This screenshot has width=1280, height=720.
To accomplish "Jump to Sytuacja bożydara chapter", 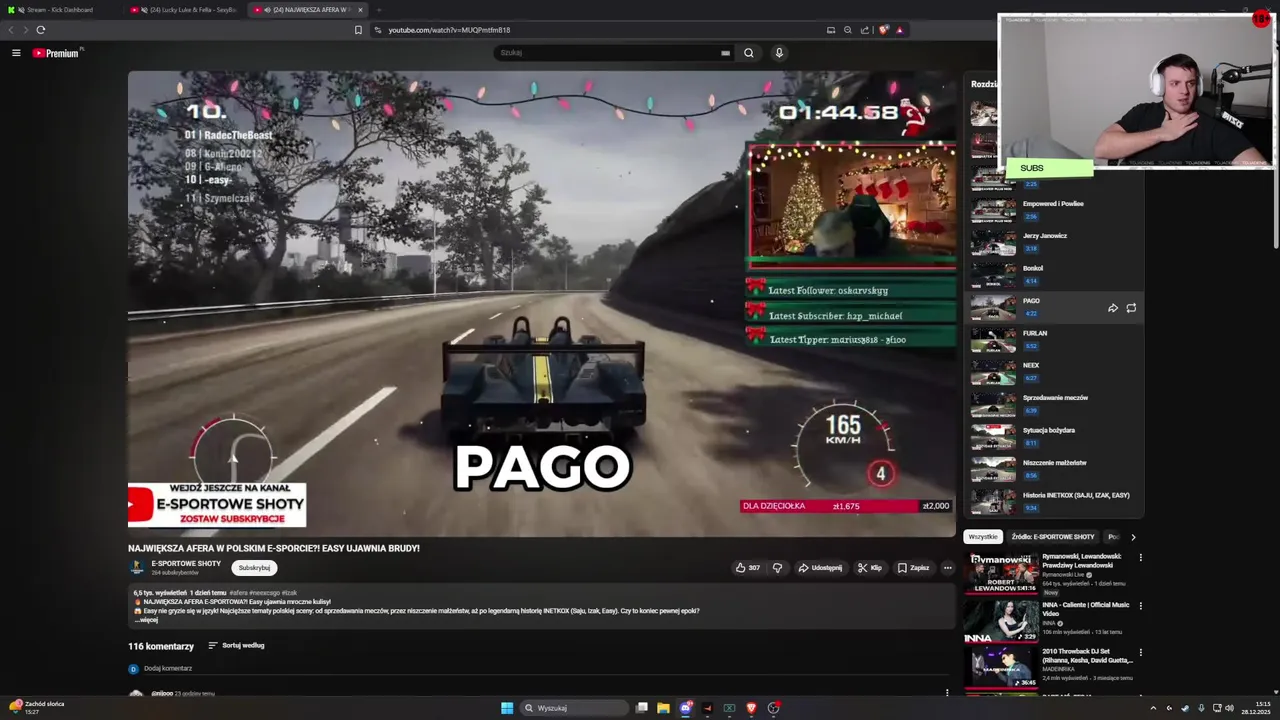I will 1053,436.
